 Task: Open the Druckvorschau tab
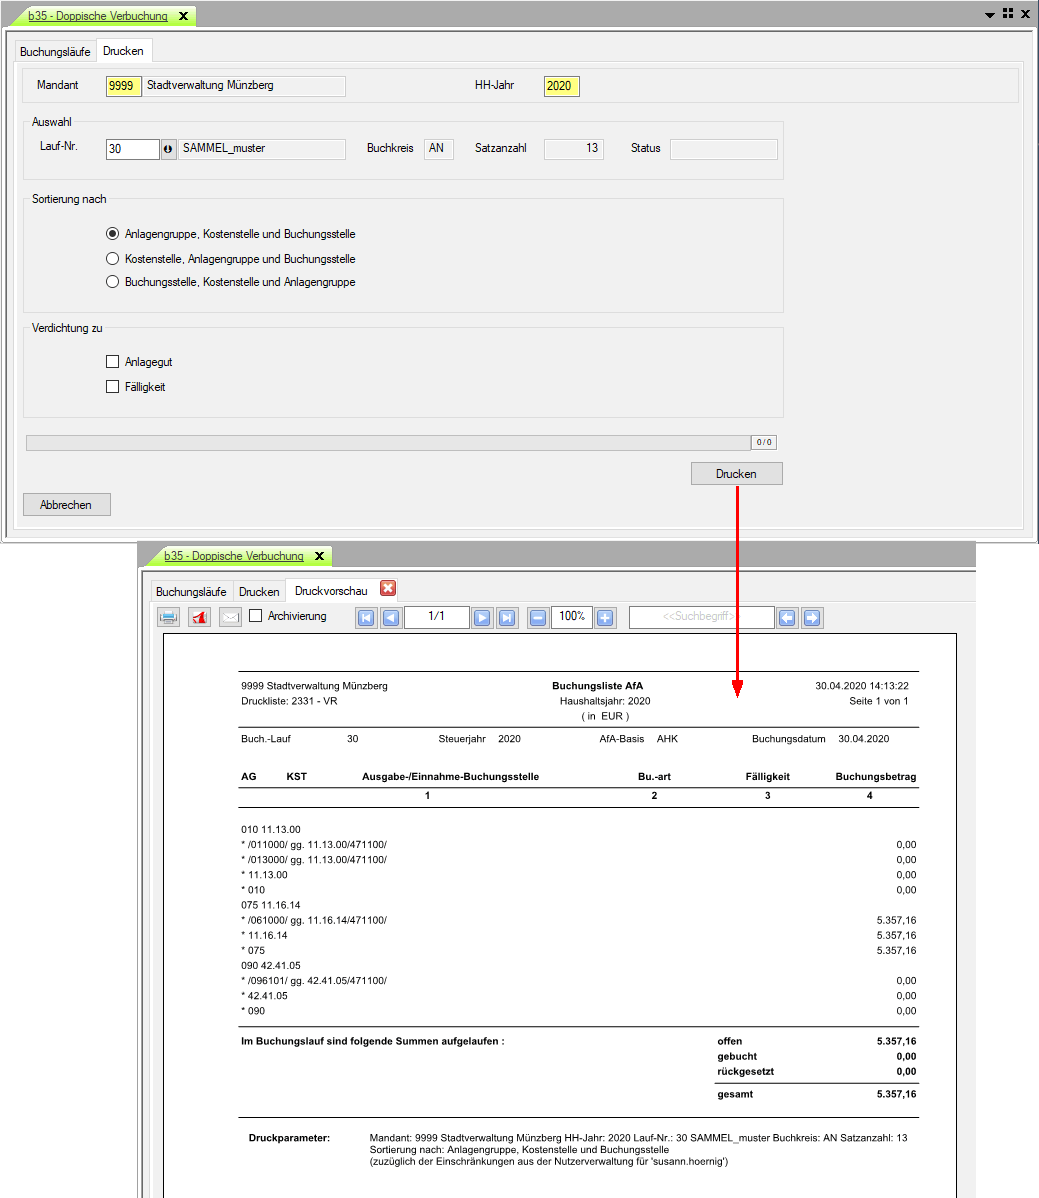[331, 591]
